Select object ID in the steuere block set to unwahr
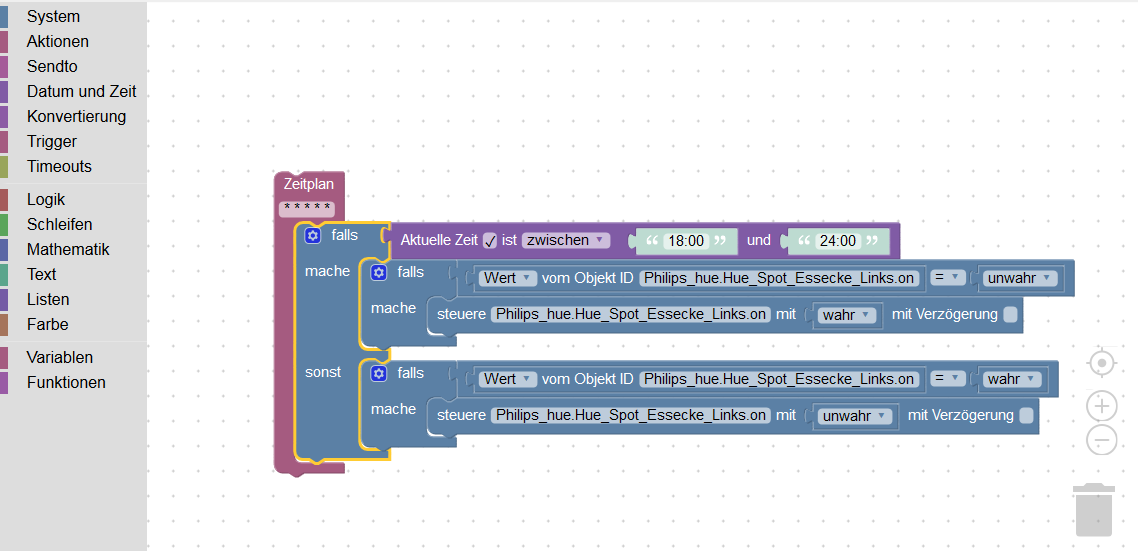The width and height of the screenshot is (1138, 551). [x=631, y=415]
